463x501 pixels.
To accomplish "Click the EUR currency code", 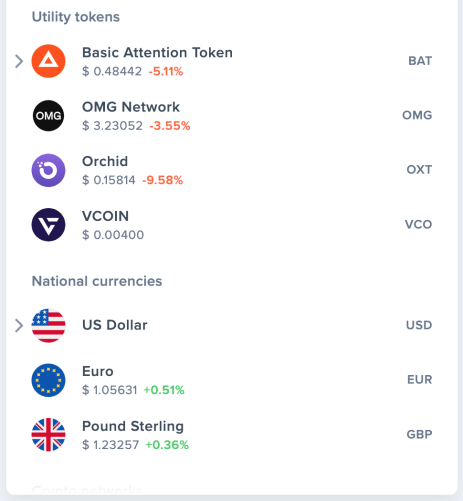I will point(420,380).
